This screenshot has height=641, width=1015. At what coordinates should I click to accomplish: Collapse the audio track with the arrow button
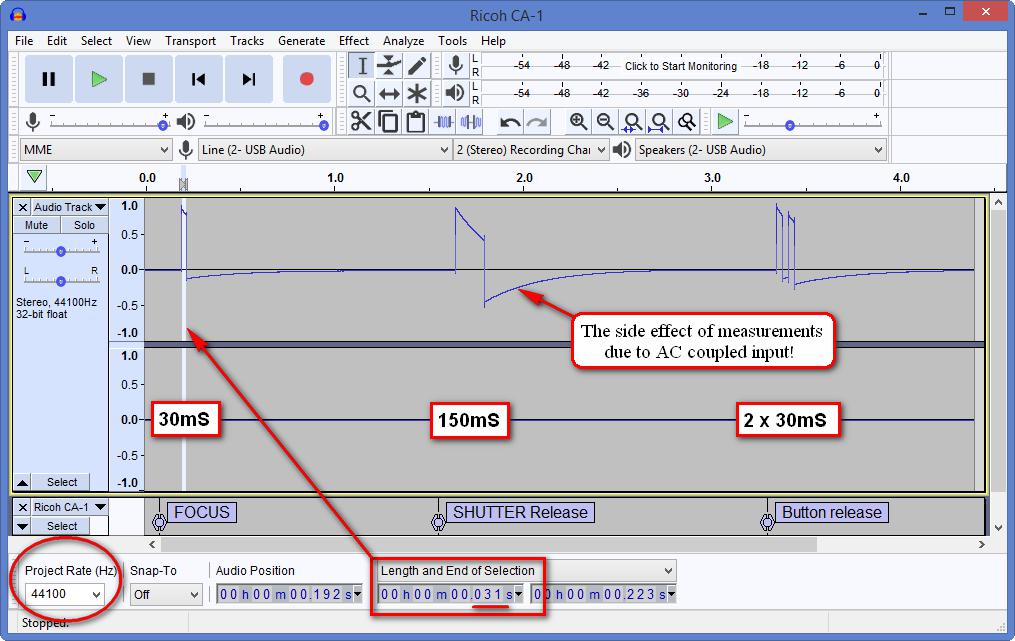tap(23, 482)
